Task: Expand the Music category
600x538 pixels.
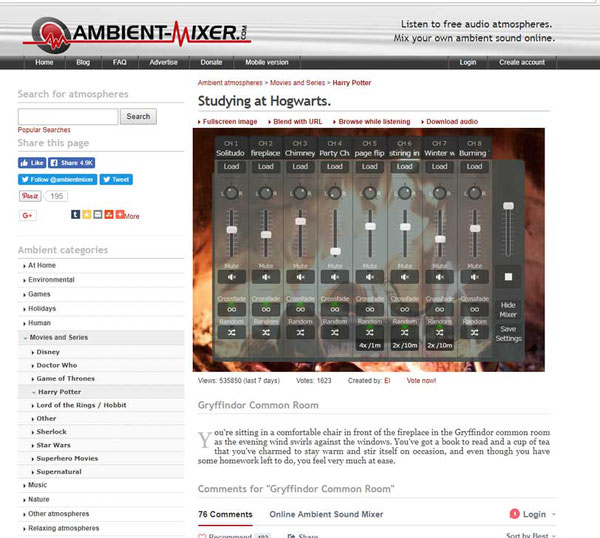Action: coord(38,485)
